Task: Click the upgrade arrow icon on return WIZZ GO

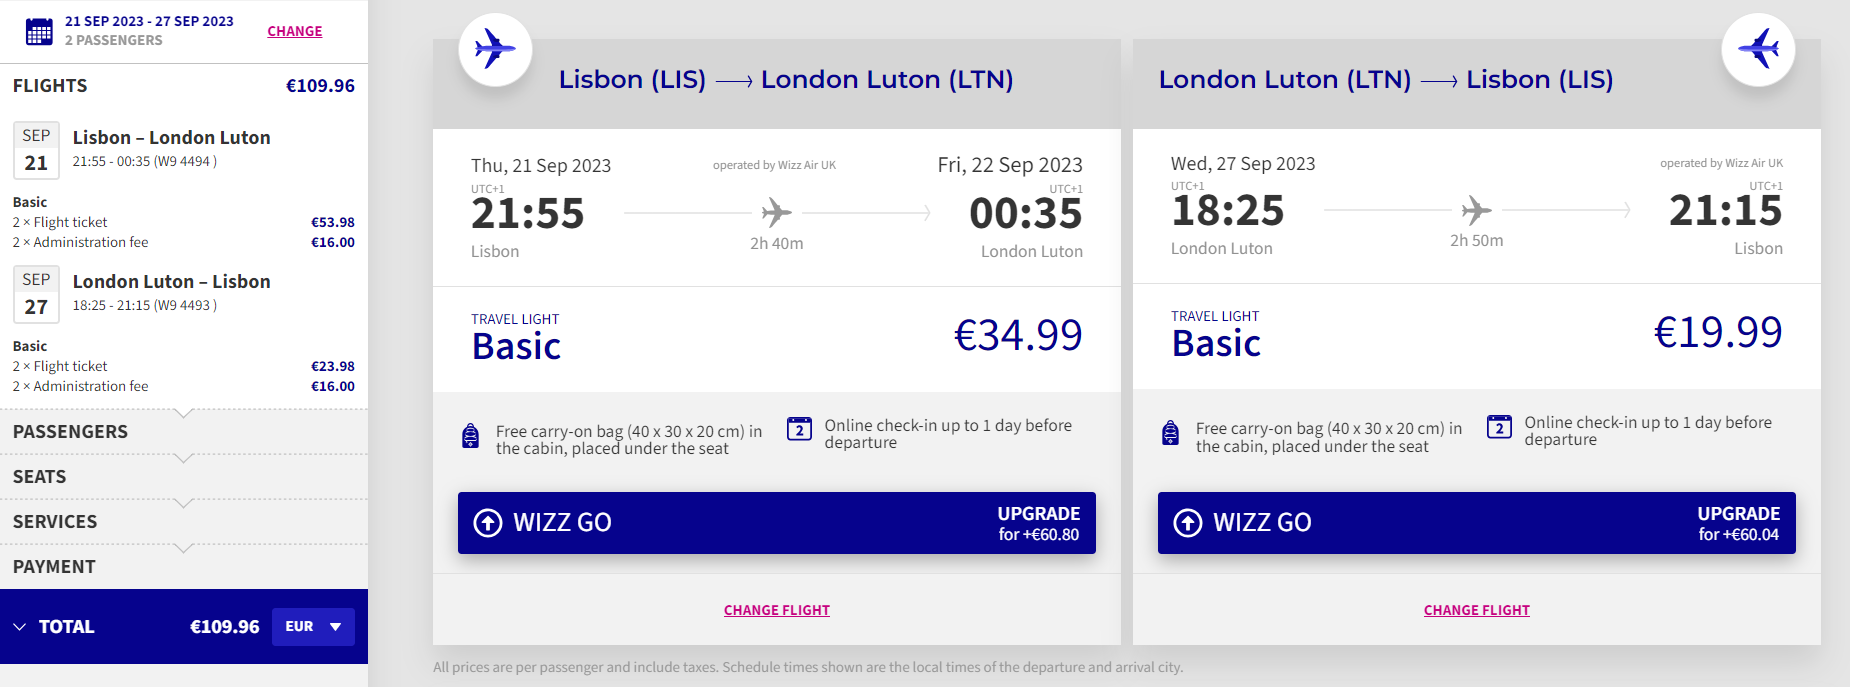Action: pos(1188,523)
